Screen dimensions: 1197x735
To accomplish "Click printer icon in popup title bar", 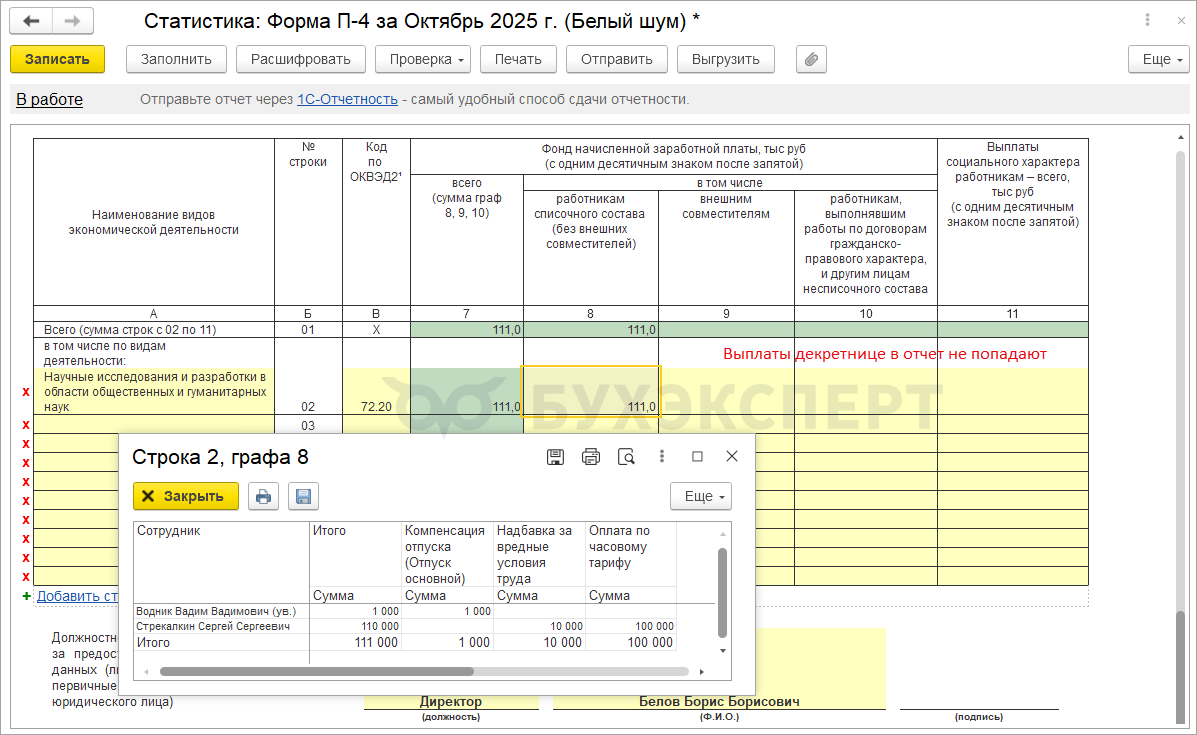I will (591, 457).
